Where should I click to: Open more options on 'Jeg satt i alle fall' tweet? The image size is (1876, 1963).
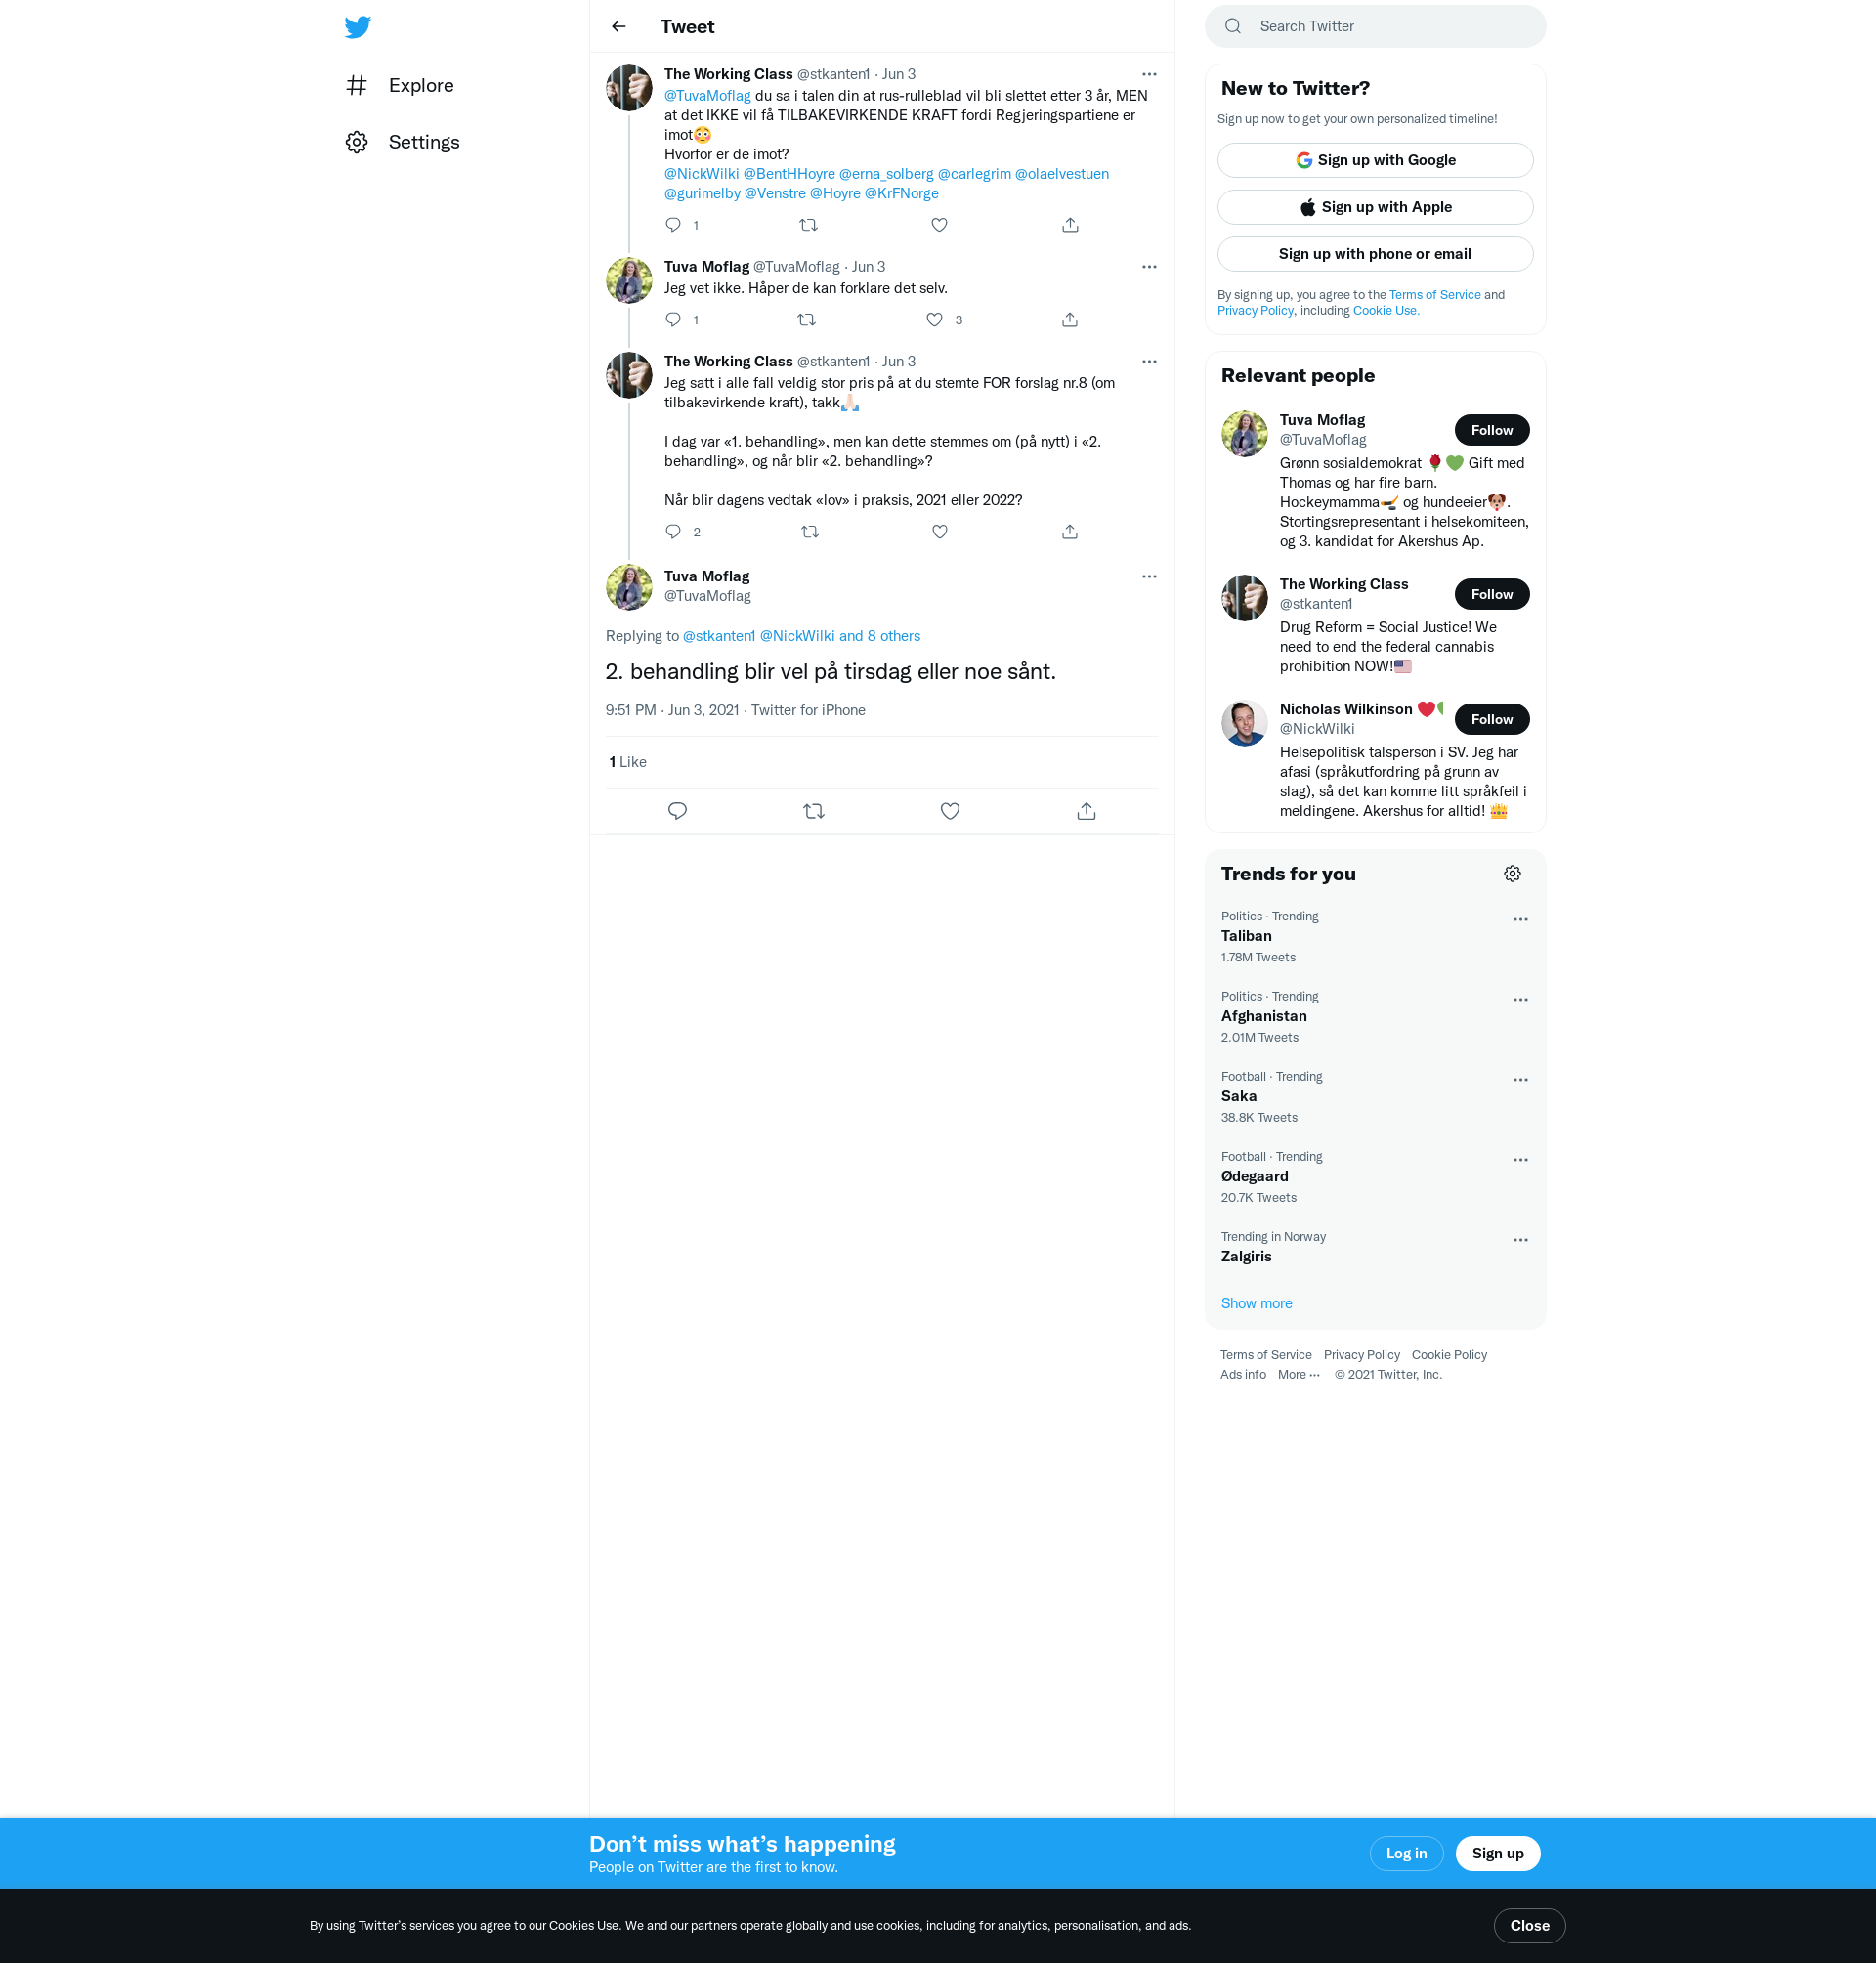pos(1149,362)
